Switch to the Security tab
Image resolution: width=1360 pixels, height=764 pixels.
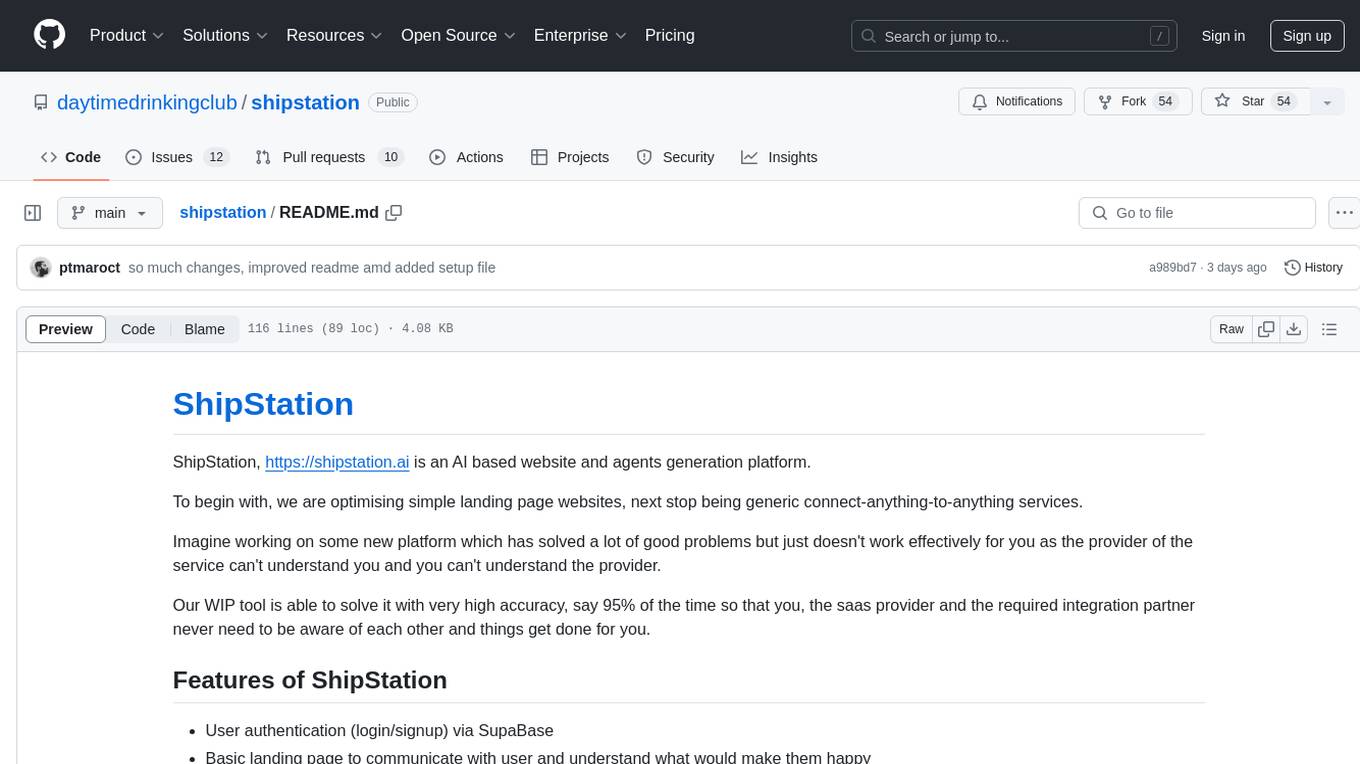click(676, 157)
